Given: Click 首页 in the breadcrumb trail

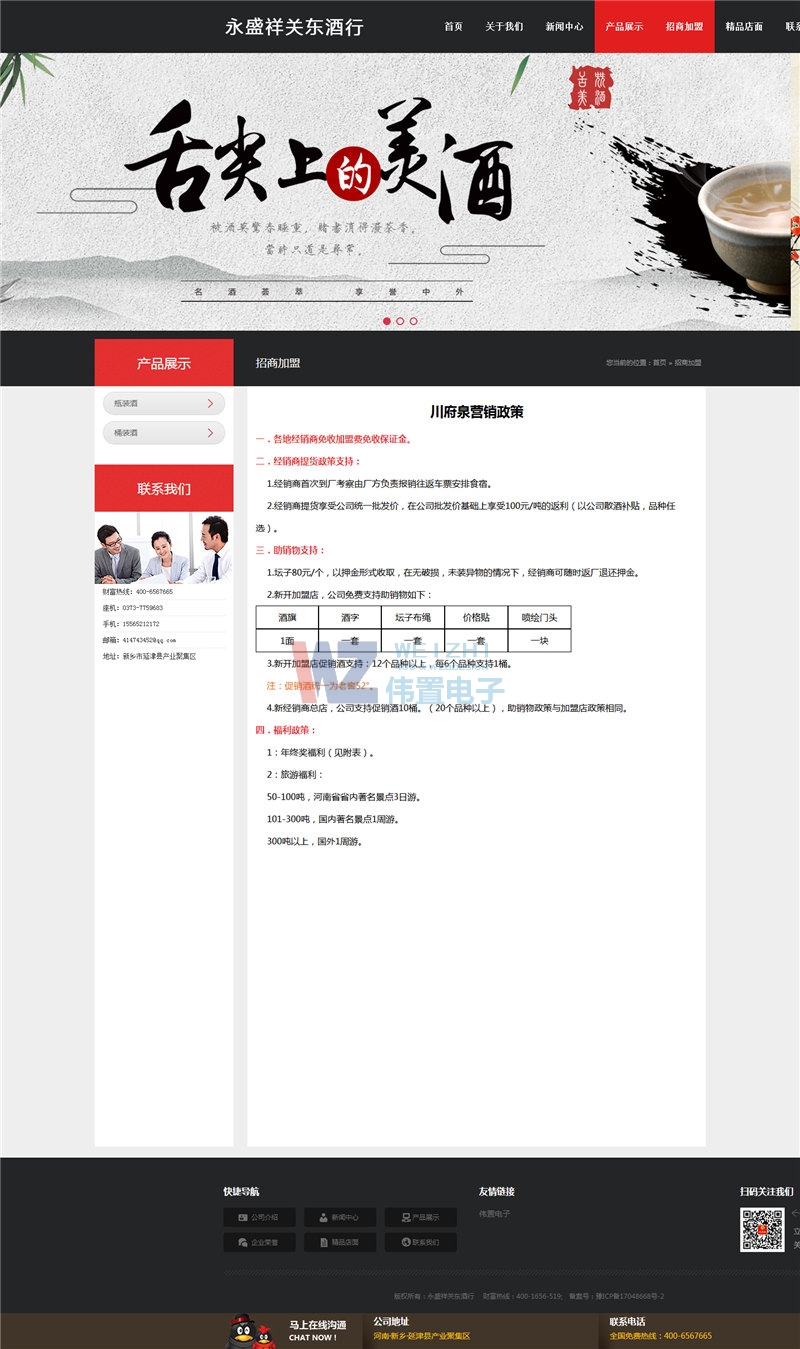Looking at the screenshot, I should tap(661, 363).
